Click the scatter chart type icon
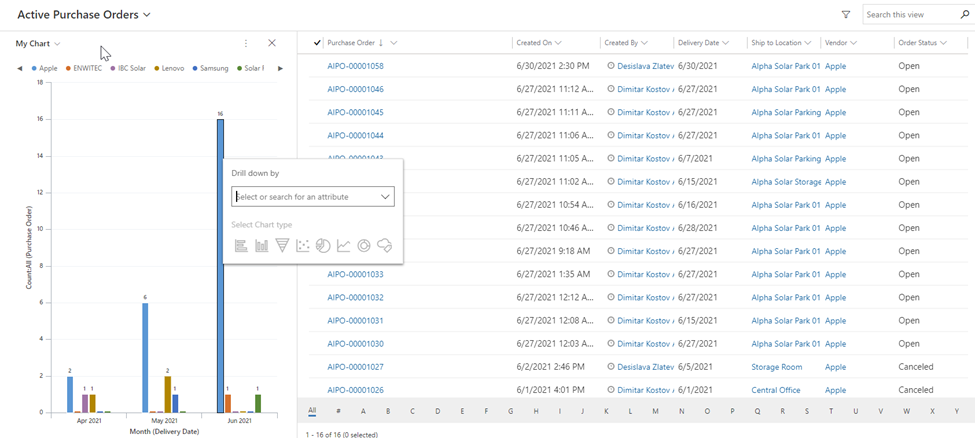975x438 pixels. click(303, 246)
